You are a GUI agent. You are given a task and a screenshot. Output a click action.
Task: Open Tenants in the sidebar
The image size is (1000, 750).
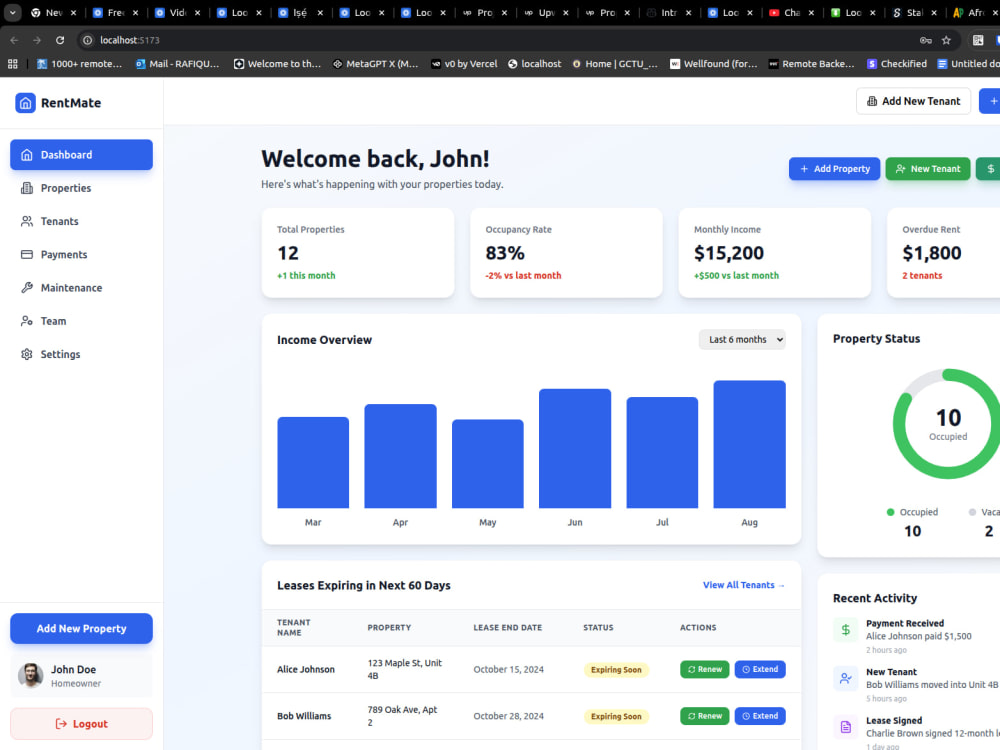point(81,221)
